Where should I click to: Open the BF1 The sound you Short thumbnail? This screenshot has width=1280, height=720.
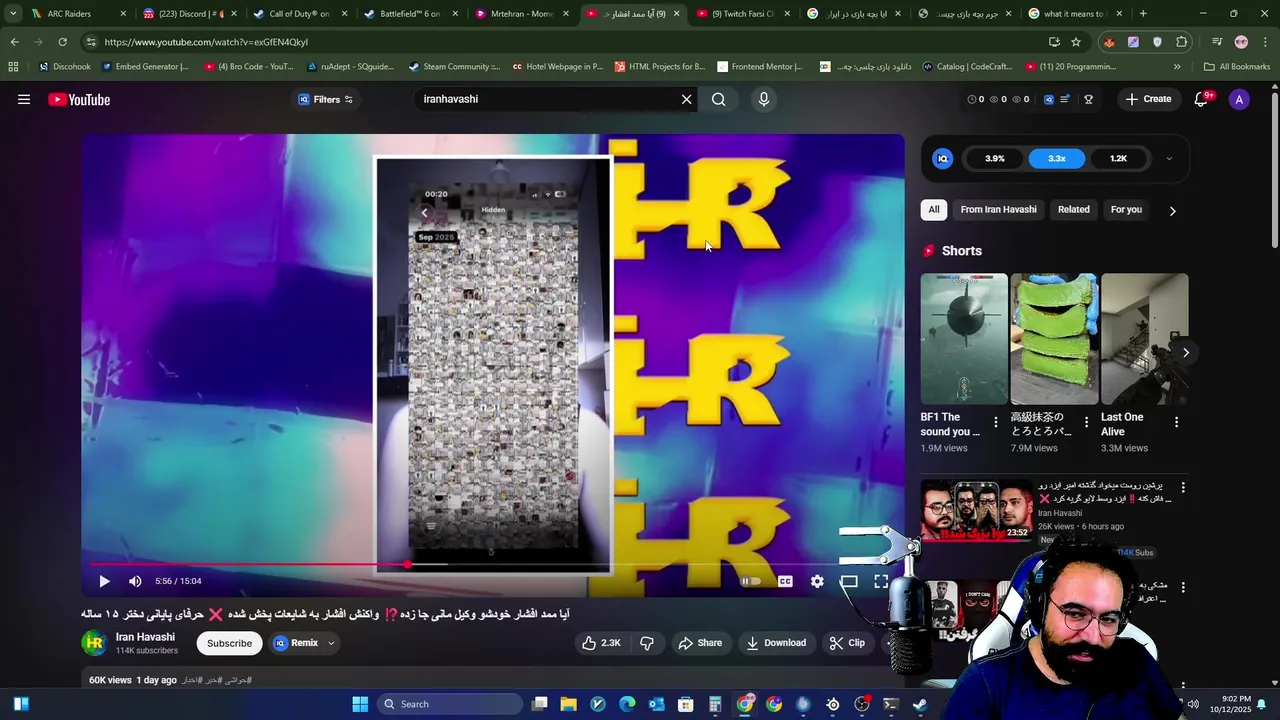964,338
